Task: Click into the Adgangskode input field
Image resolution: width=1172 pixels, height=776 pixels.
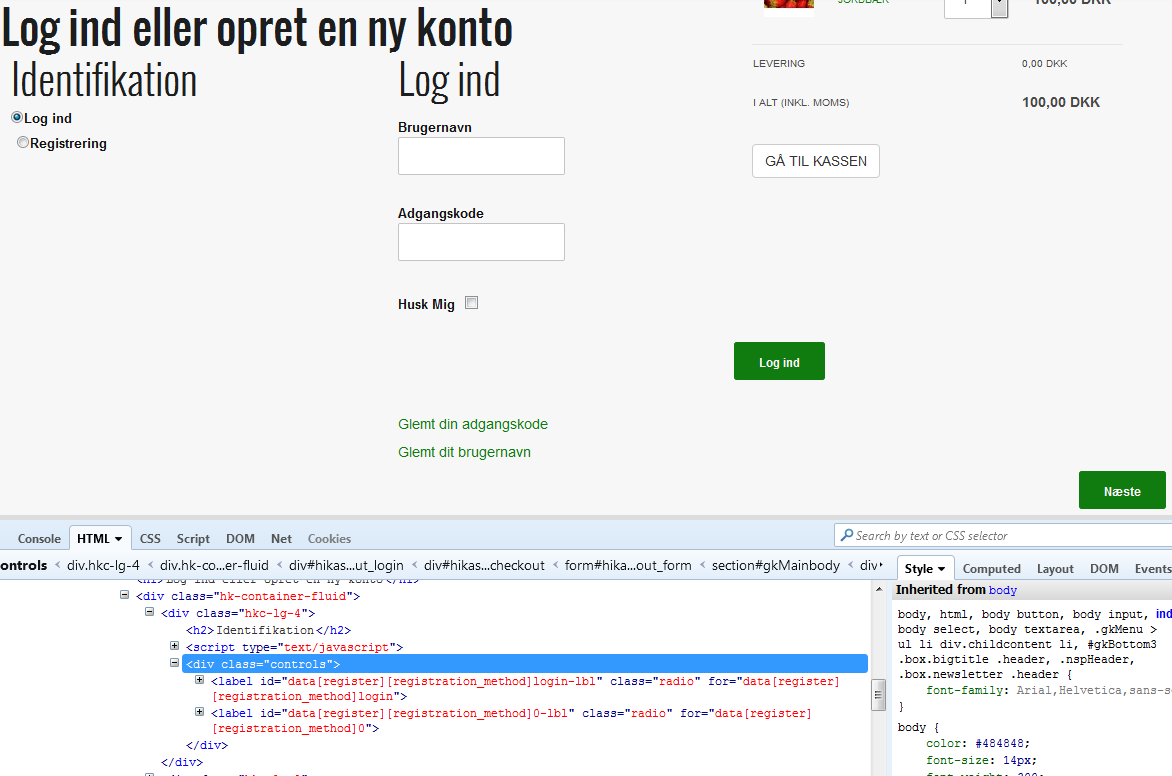Action: 481,242
